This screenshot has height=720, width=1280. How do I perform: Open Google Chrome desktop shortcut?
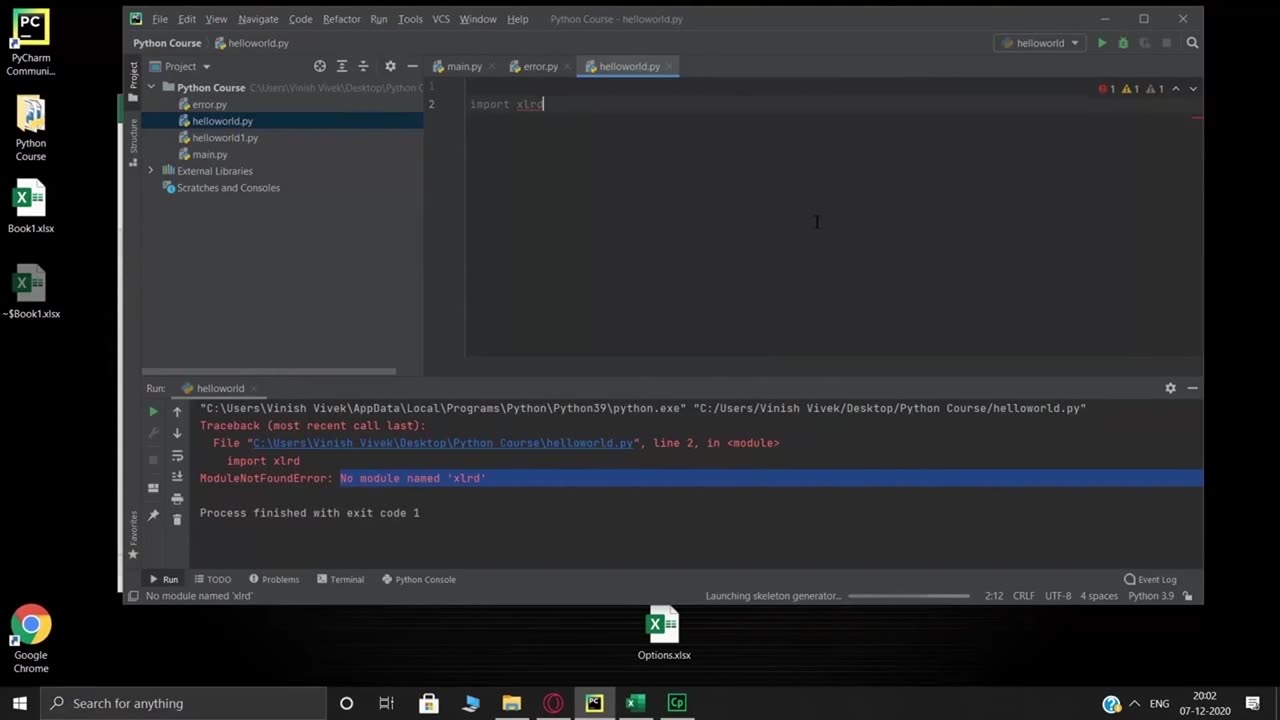(x=31, y=640)
